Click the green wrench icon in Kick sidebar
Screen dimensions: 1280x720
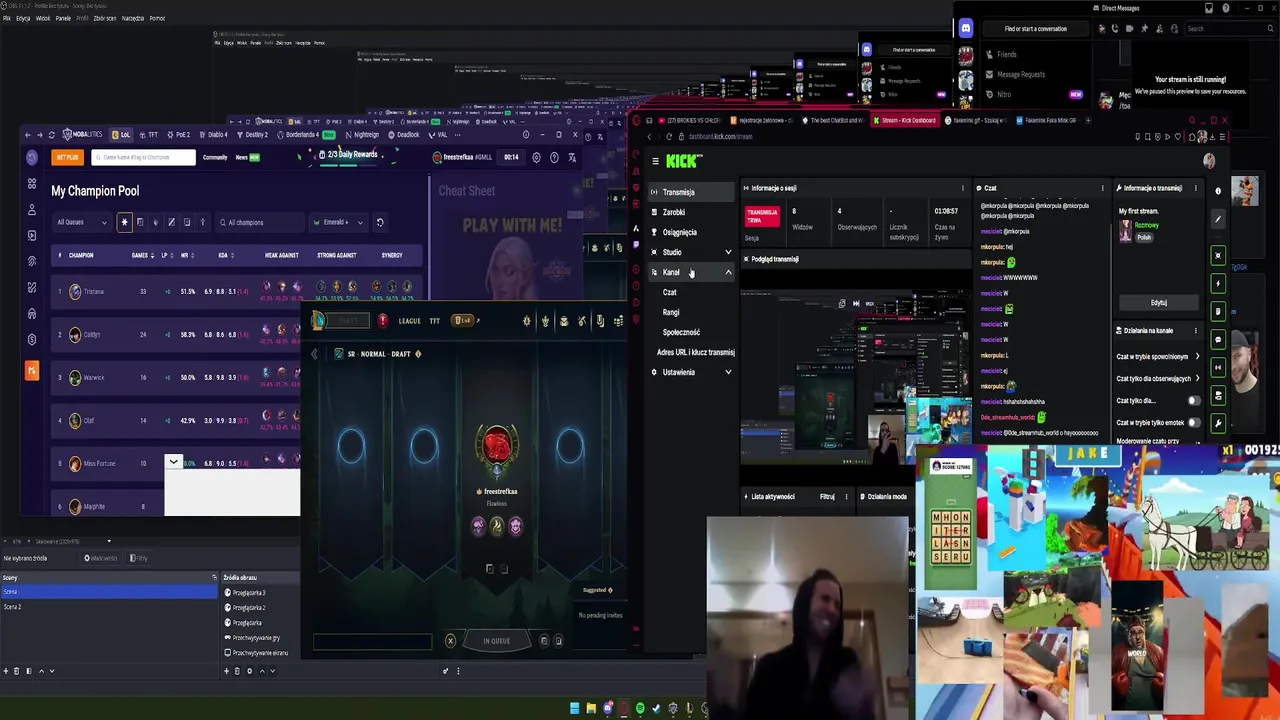[1218, 424]
